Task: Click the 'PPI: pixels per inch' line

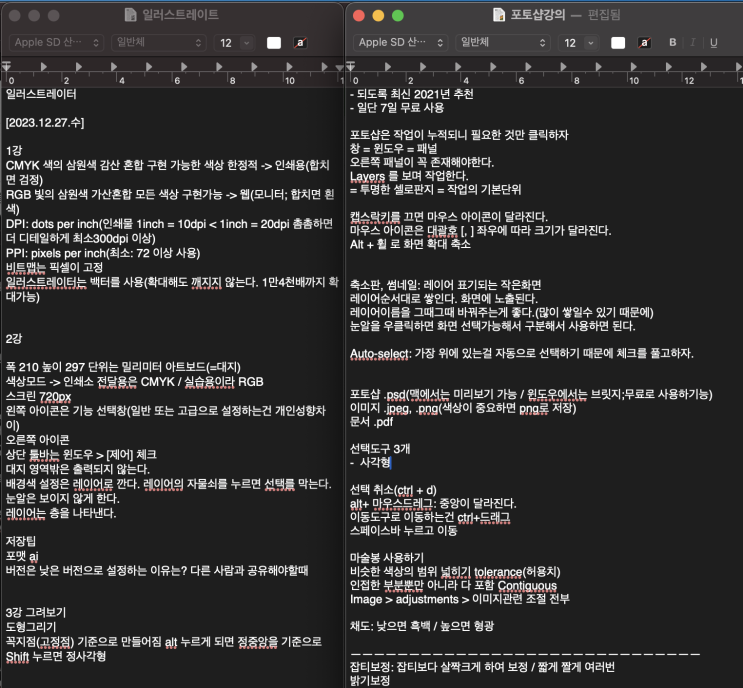Action: 103,253
